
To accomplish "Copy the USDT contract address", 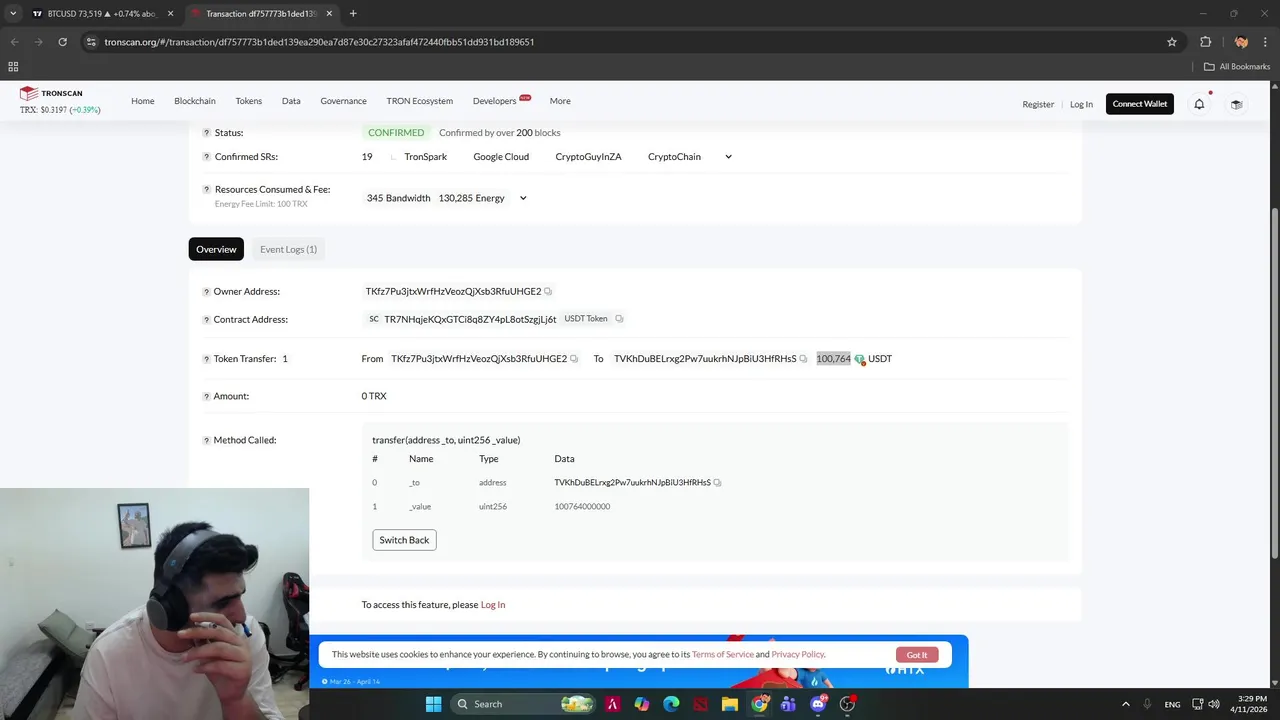I will click(619, 319).
